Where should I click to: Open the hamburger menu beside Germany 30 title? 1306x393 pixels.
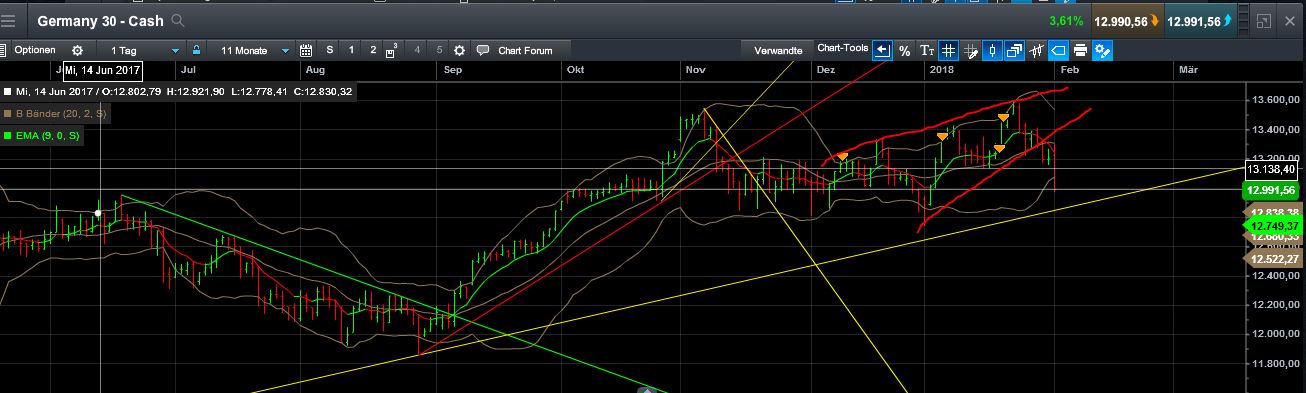9,20
